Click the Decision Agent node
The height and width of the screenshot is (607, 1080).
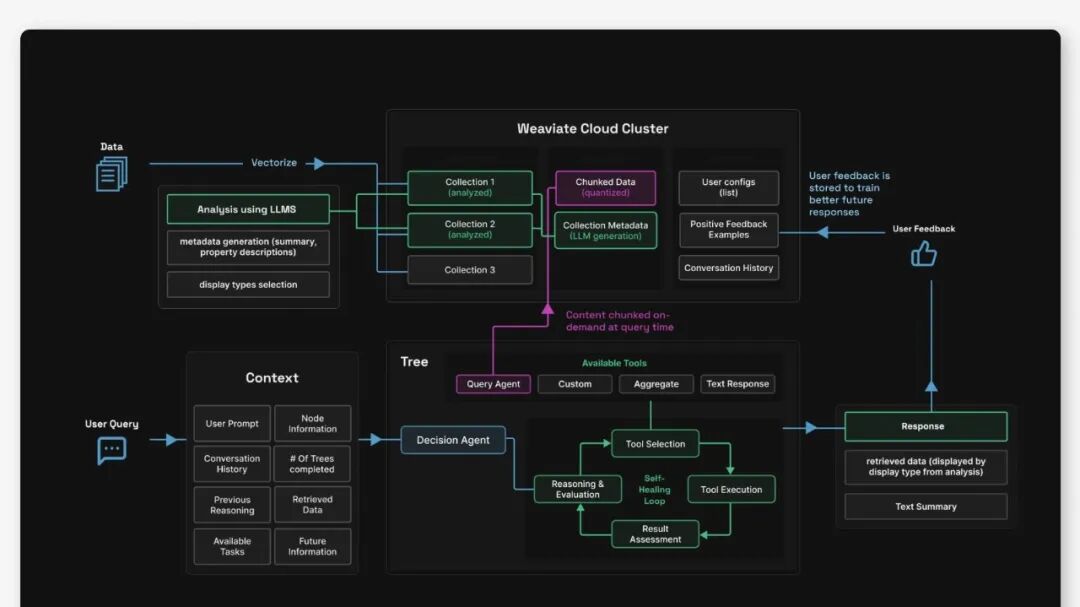453,440
